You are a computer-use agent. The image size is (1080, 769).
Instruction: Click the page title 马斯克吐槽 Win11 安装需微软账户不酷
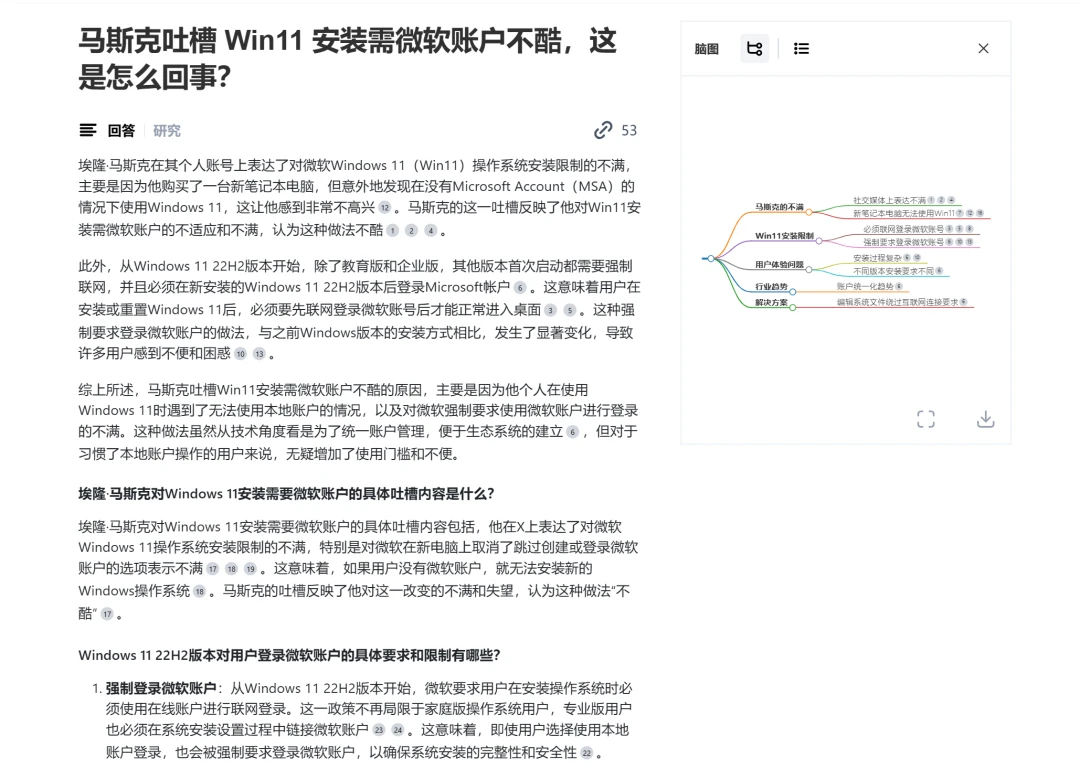(347, 58)
